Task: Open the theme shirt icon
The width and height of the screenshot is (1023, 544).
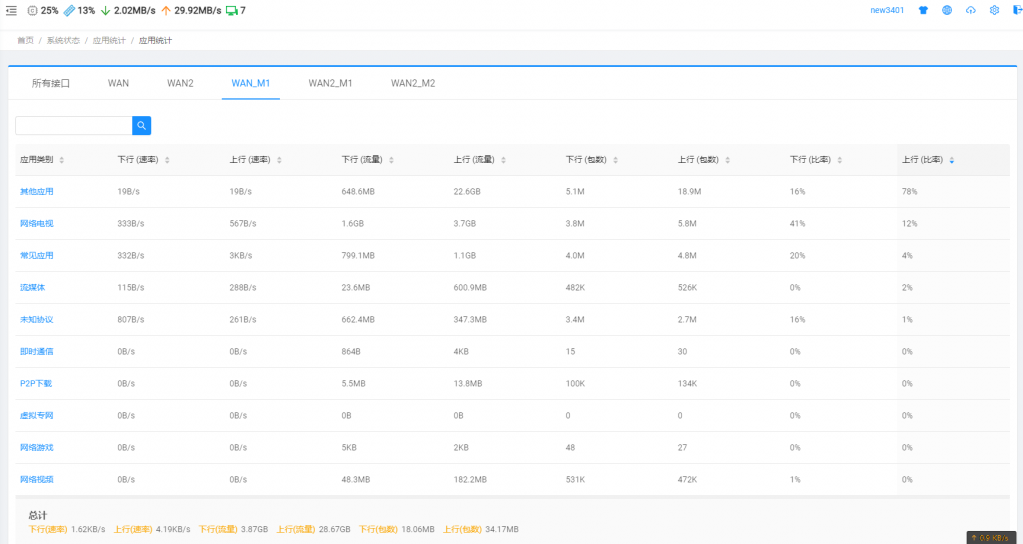Action: tap(923, 10)
